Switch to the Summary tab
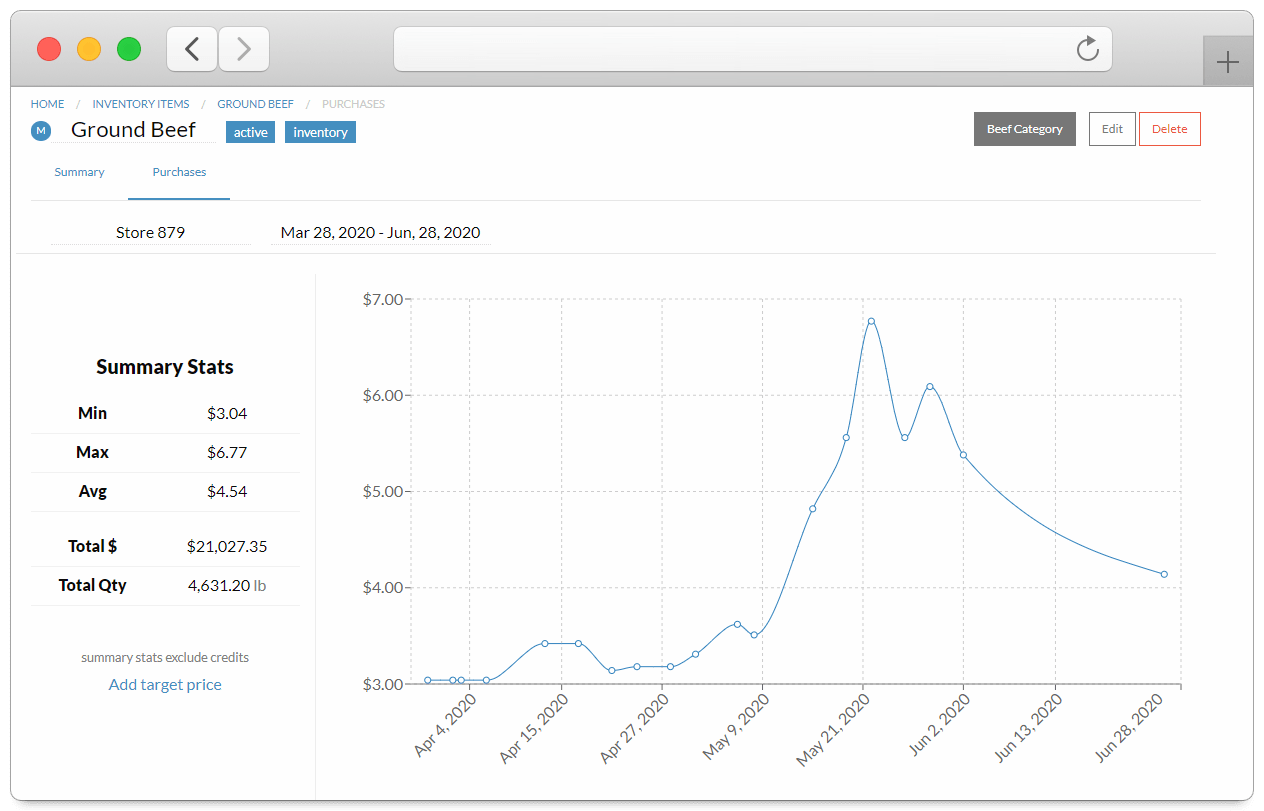The height and width of the screenshot is (811, 1264). tap(79, 171)
